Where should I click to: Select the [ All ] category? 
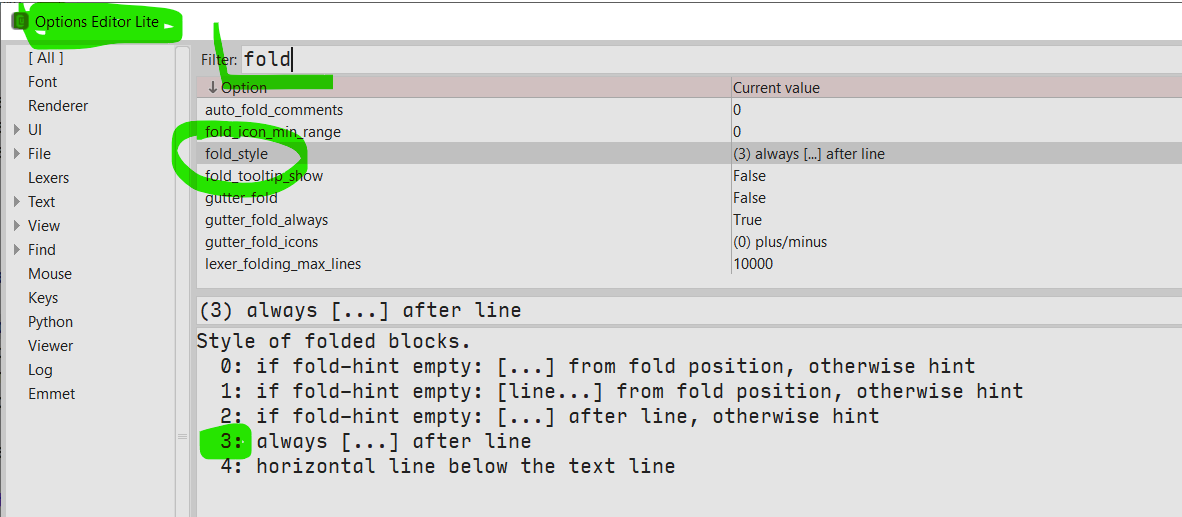click(x=45, y=58)
